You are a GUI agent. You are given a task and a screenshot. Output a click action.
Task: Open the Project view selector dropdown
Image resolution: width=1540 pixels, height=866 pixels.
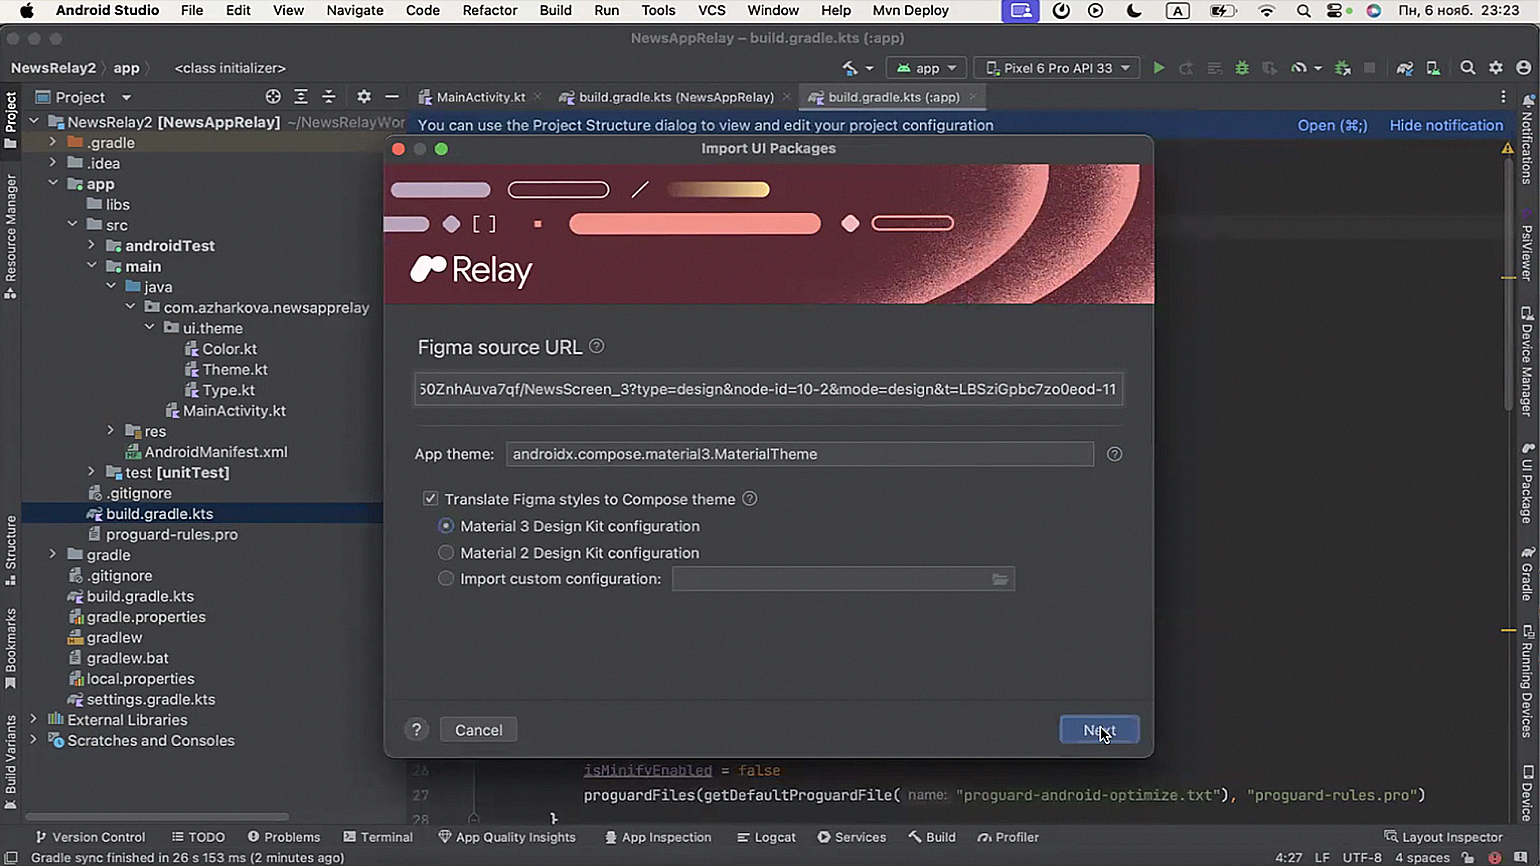pyautogui.click(x=84, y=97)
